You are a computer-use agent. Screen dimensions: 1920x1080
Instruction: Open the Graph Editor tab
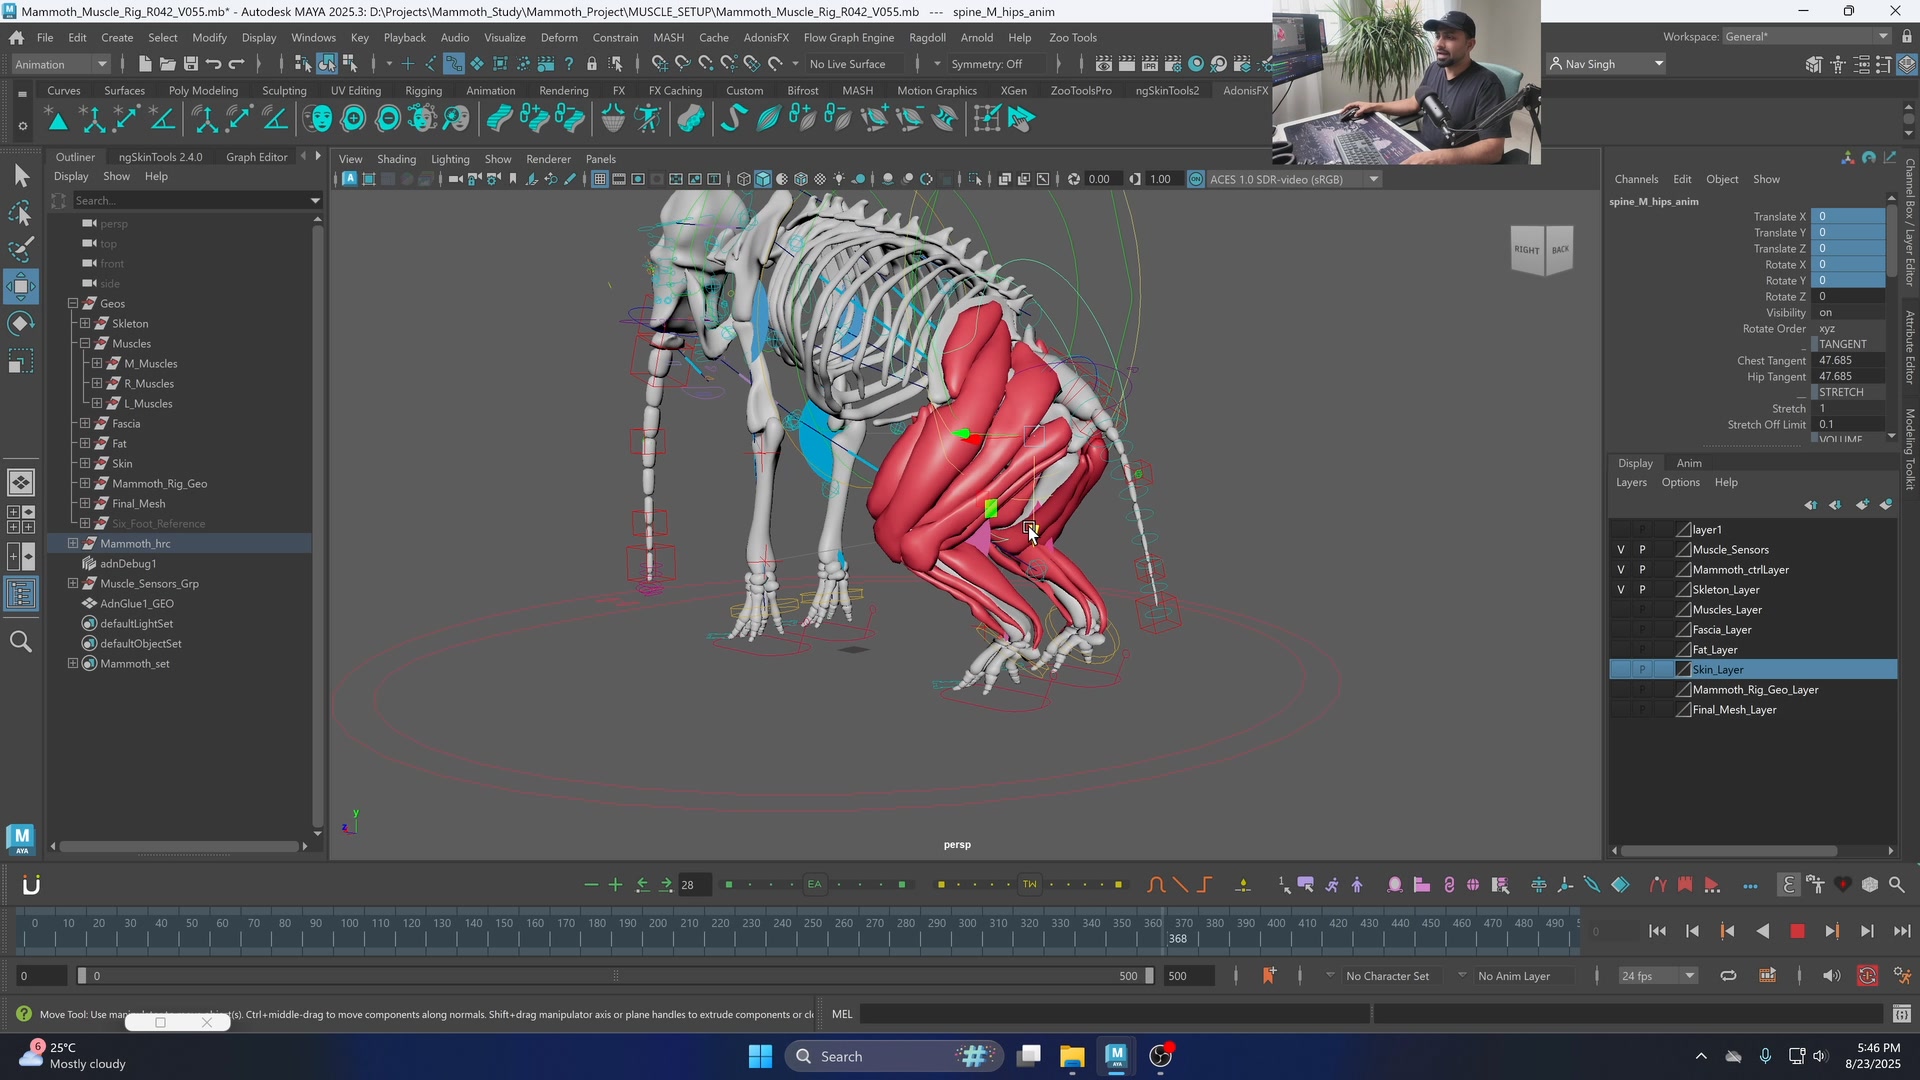click(x=256, y=157)
